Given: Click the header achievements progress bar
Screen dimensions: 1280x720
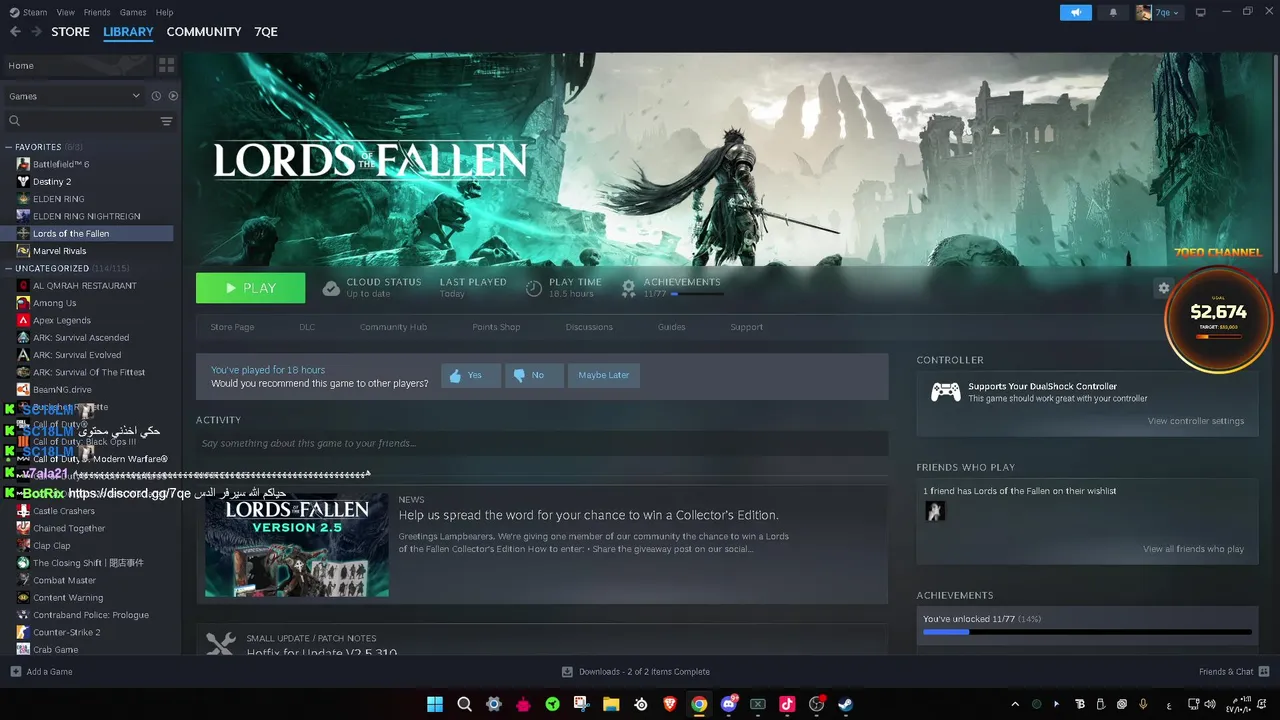Looking at the screenshot, I should (x=695, y=294).
